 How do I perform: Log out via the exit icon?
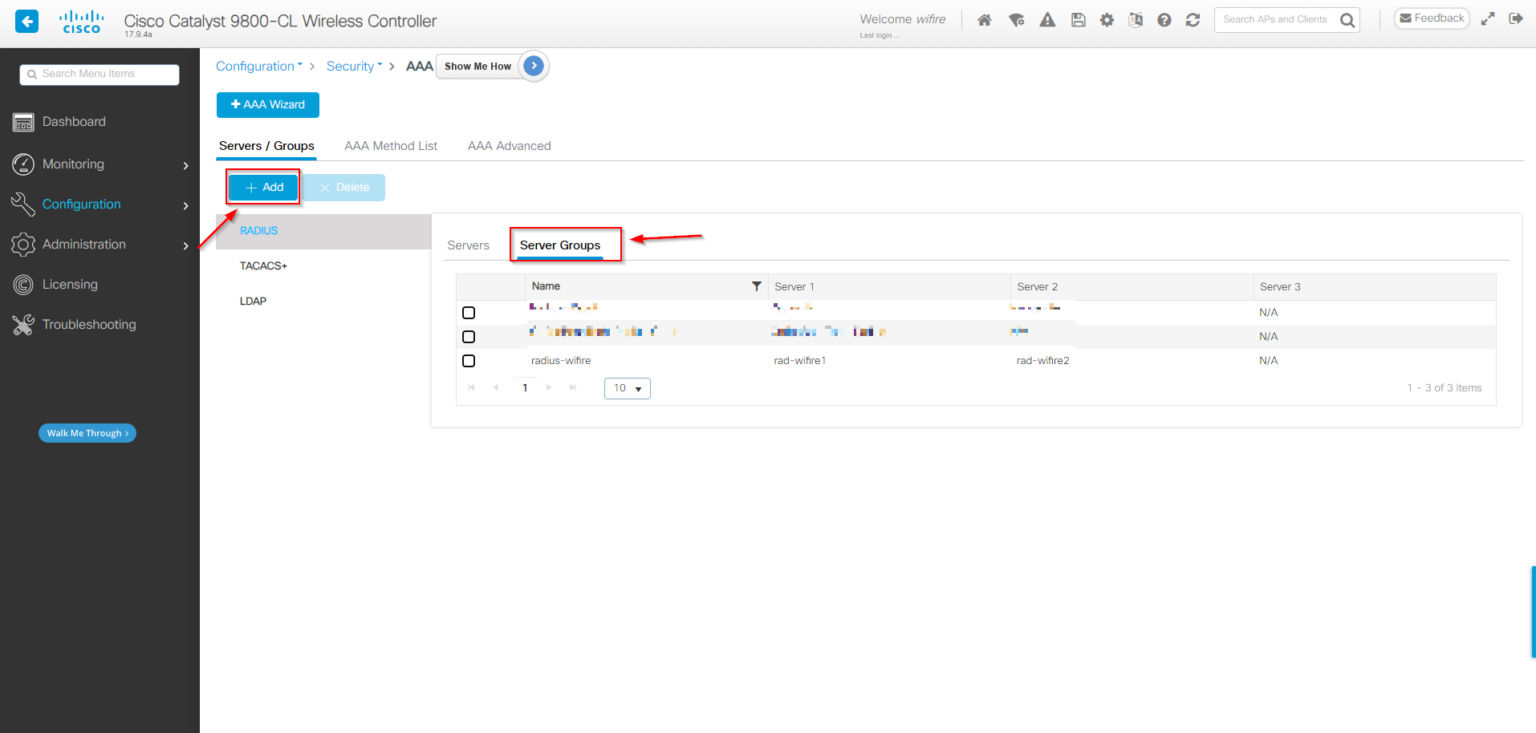tap(1516, 18)
